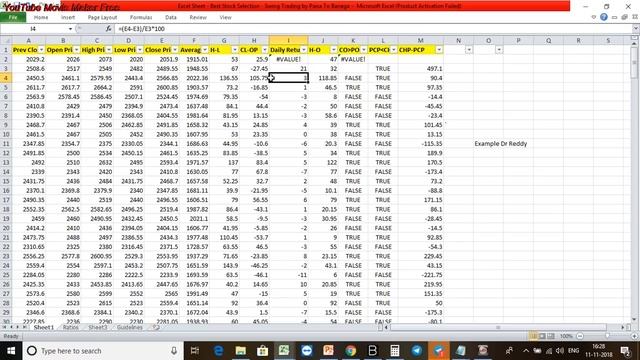The image size is (640, 360).
Task: Select cell M3 showing 497.1
Action: coord(420,69)
